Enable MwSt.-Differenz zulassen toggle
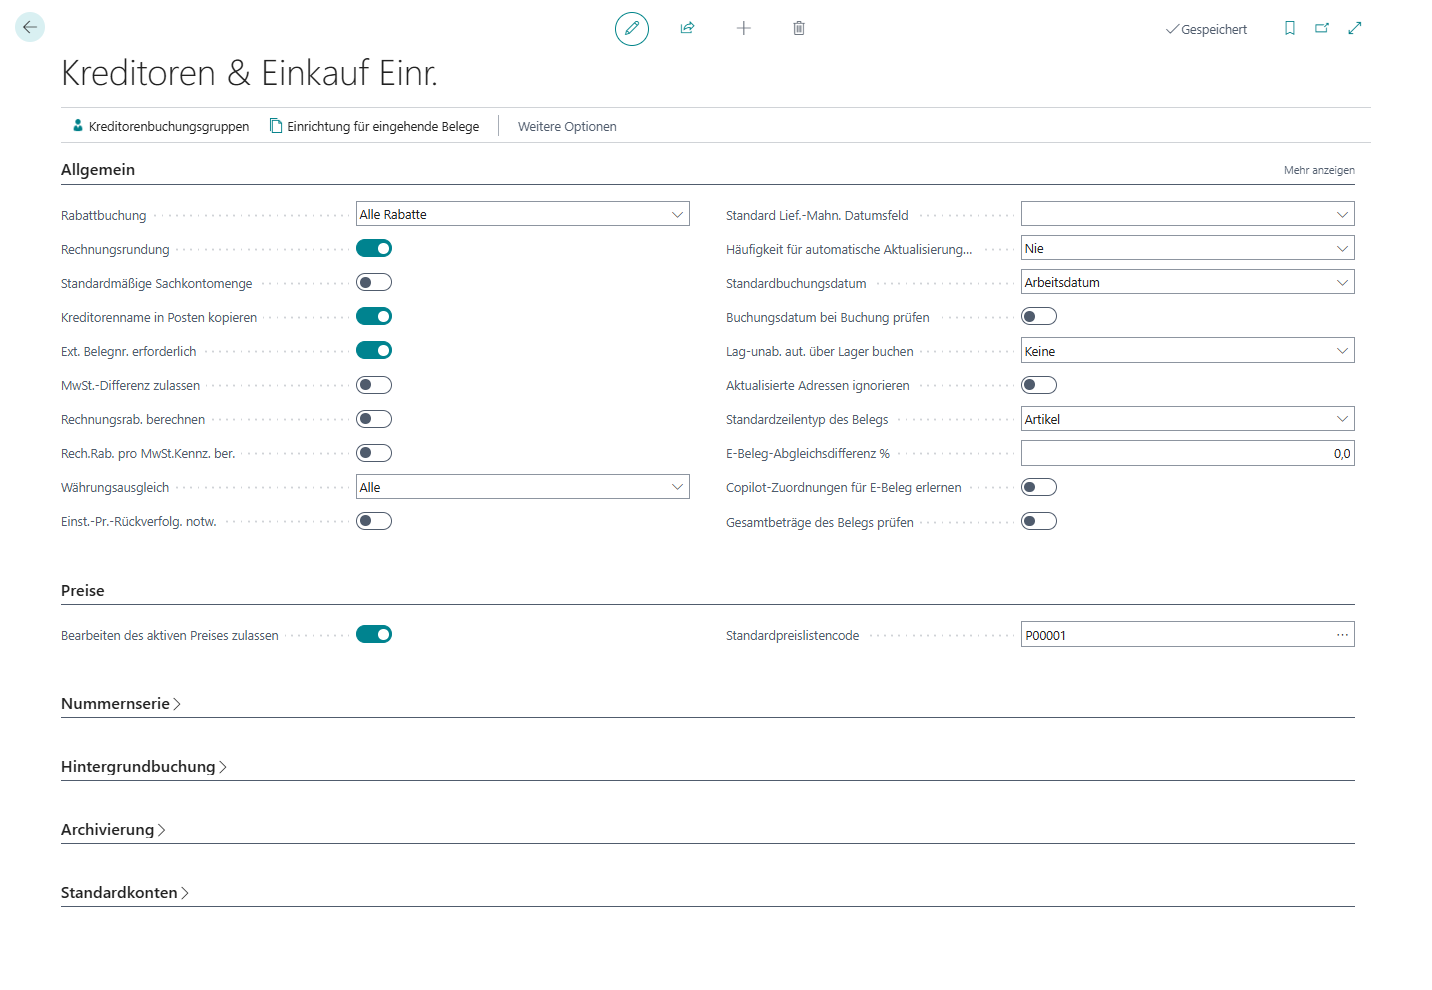Viewport: 1432px width, 990px height. (x=374, y=385)
